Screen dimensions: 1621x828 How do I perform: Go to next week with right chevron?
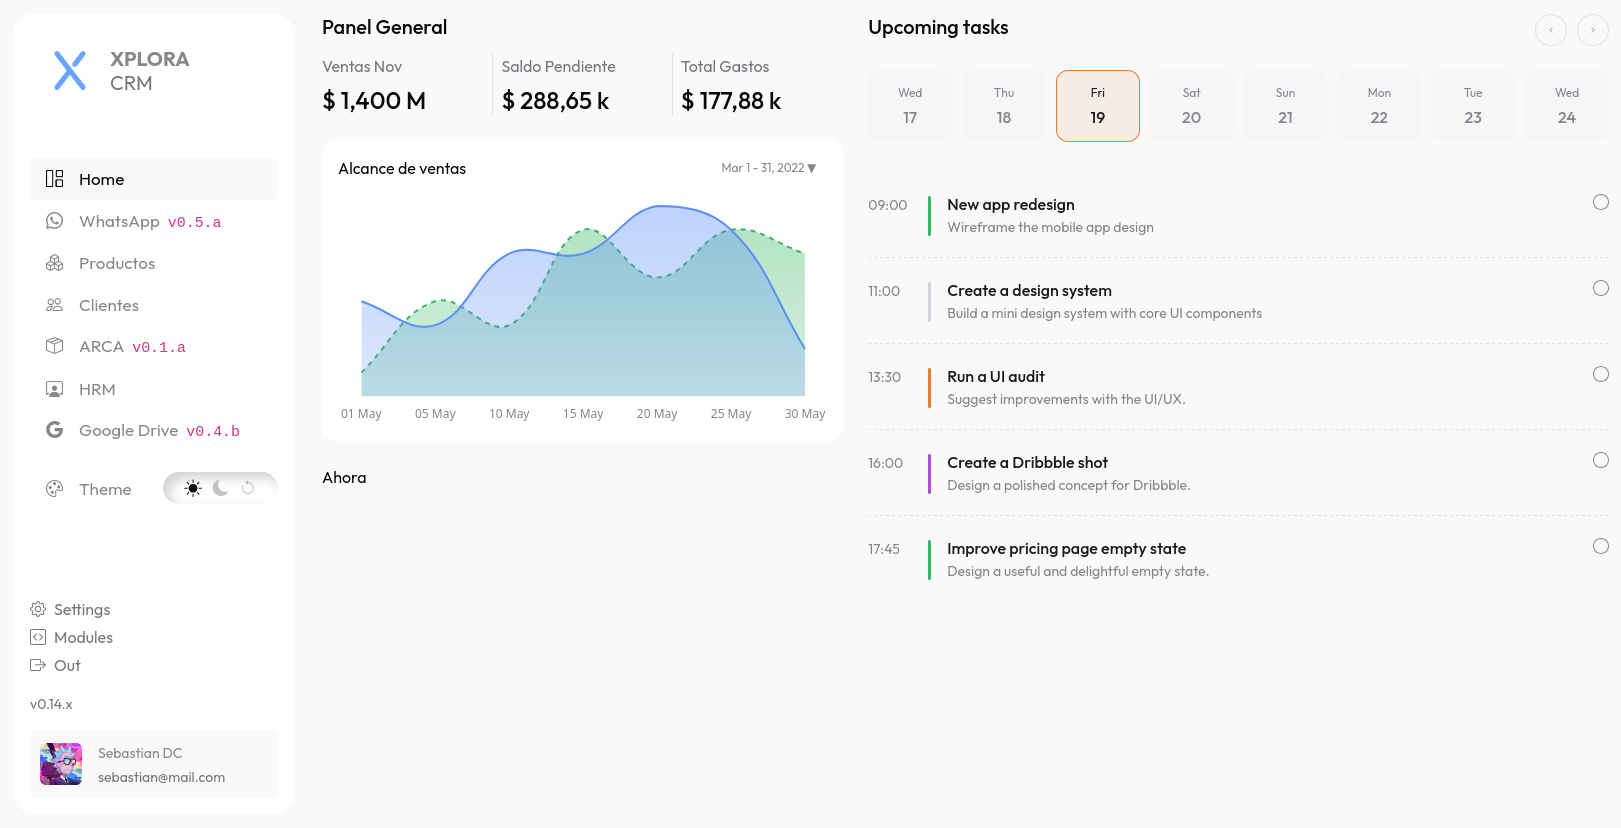point(1592,30)
